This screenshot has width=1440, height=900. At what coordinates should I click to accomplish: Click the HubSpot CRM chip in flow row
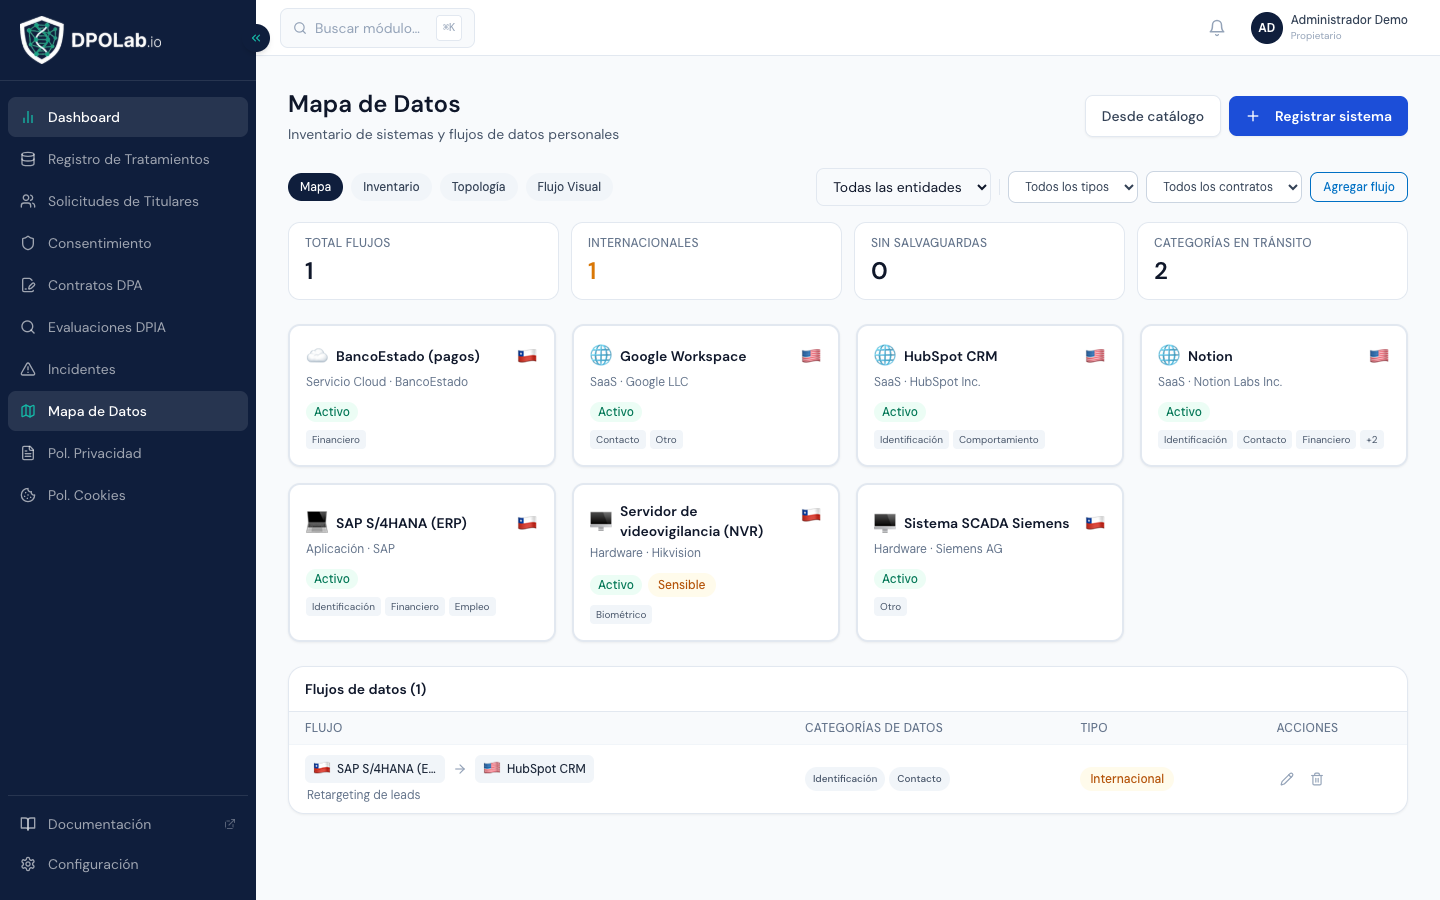535,769
